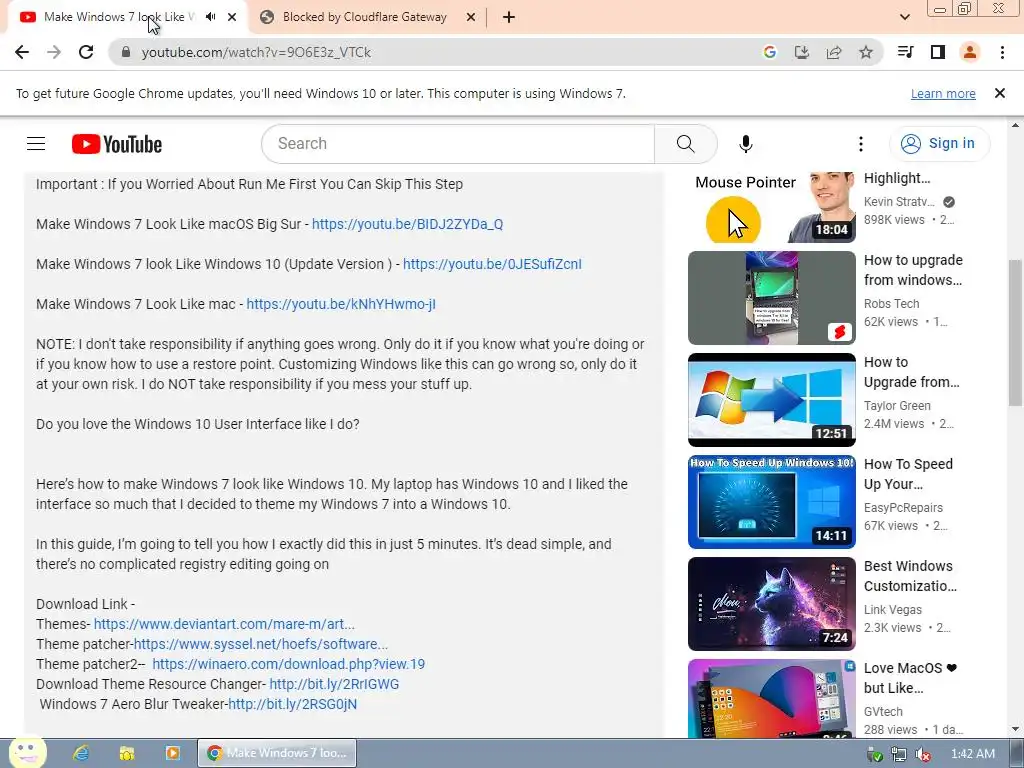Open the winaero Theme patcher2 link
The image size is (1024, 768).
(x=289, y=664)
